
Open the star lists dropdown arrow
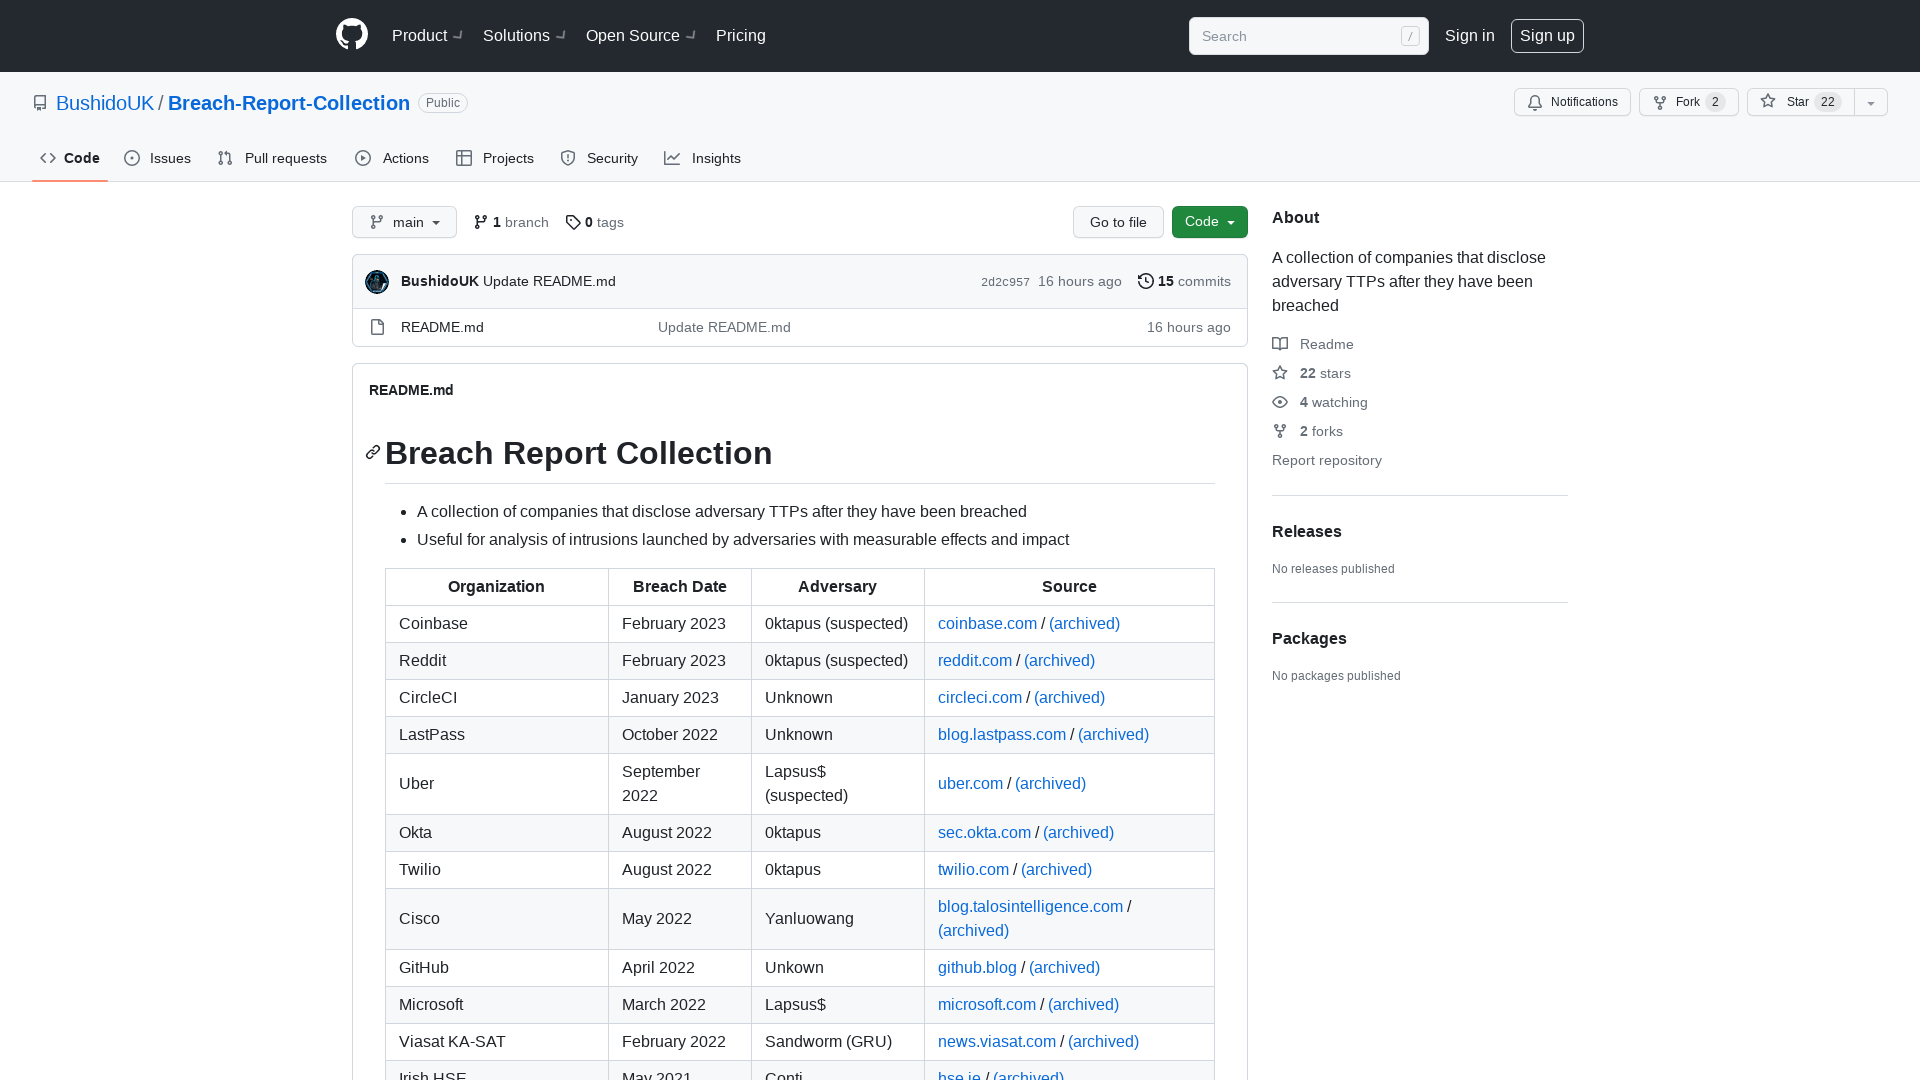1871,102
